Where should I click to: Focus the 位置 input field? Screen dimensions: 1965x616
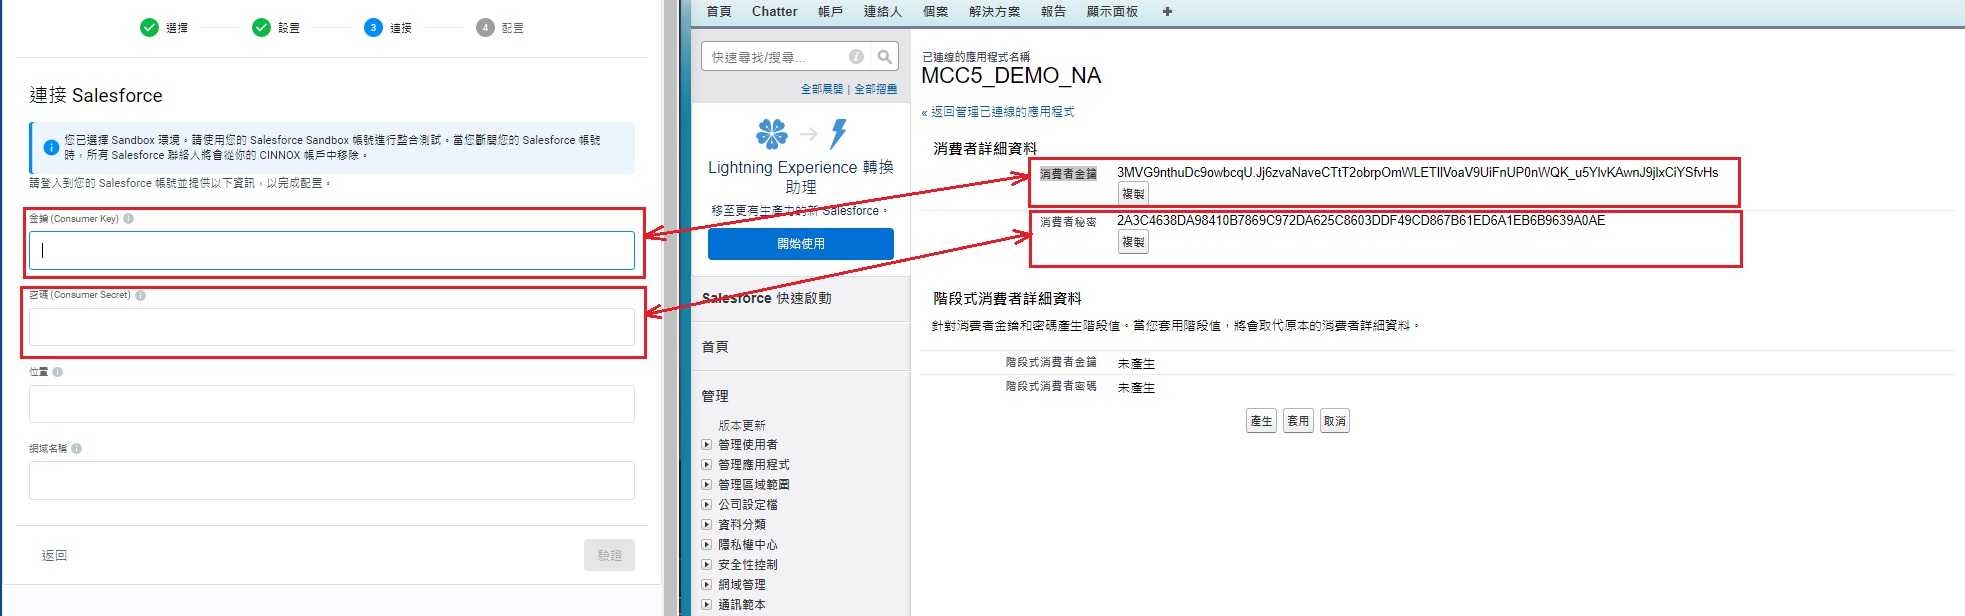pyautogui.click(x=332, y=404)
